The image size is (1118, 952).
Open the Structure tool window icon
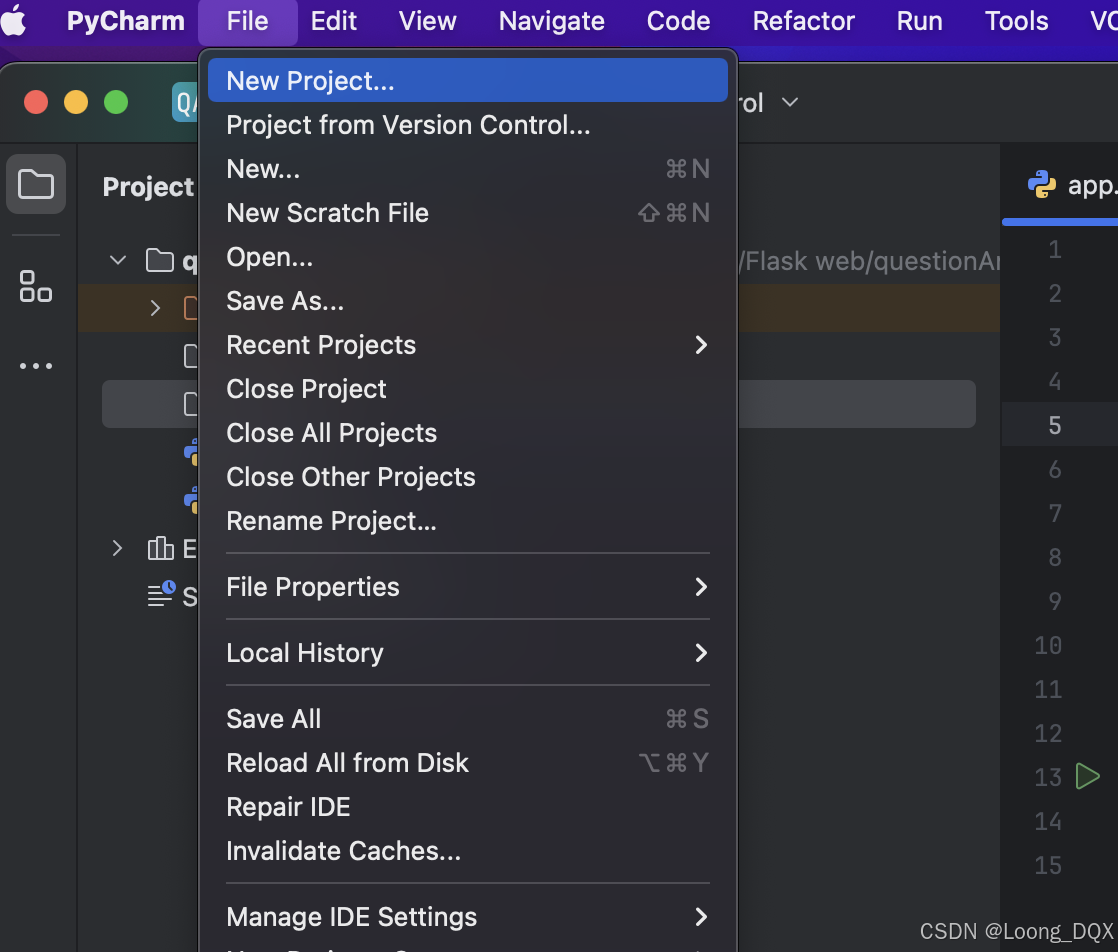[x=36, y=286]
